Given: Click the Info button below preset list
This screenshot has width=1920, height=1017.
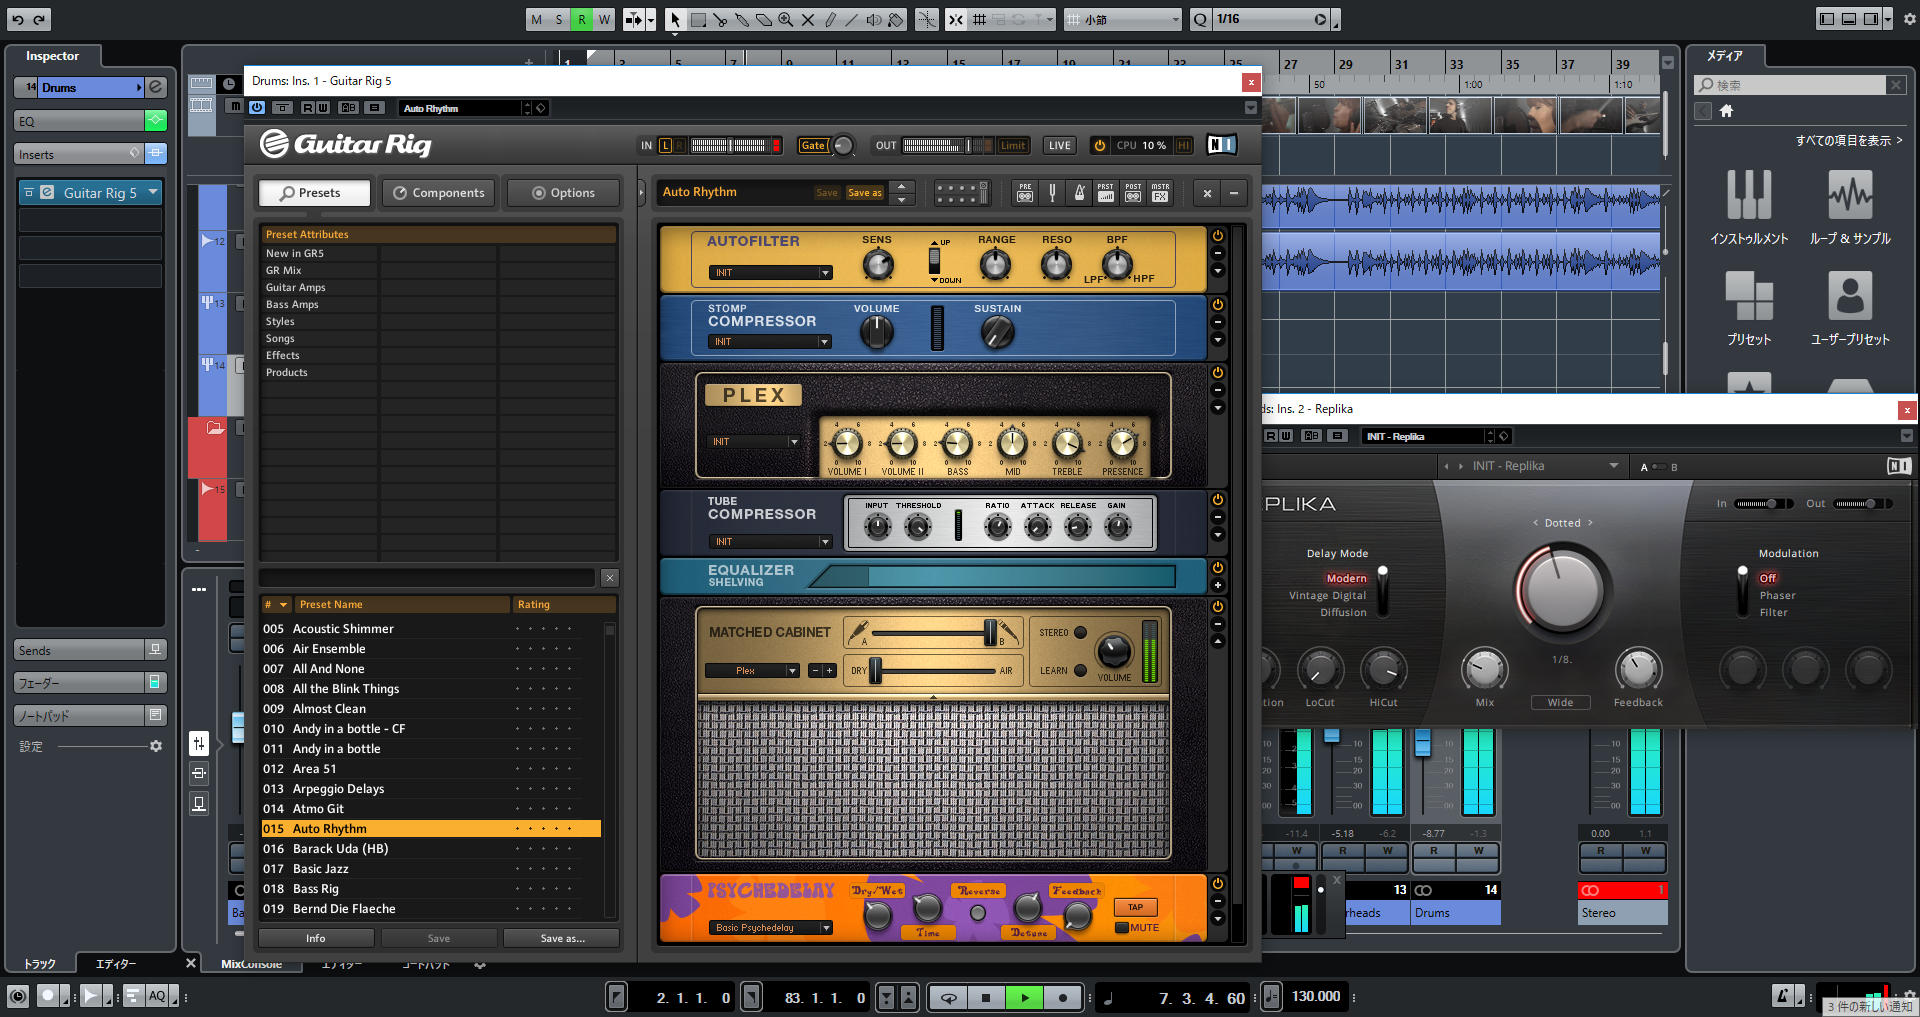Looking at the screenshot, I should [316, 938].
